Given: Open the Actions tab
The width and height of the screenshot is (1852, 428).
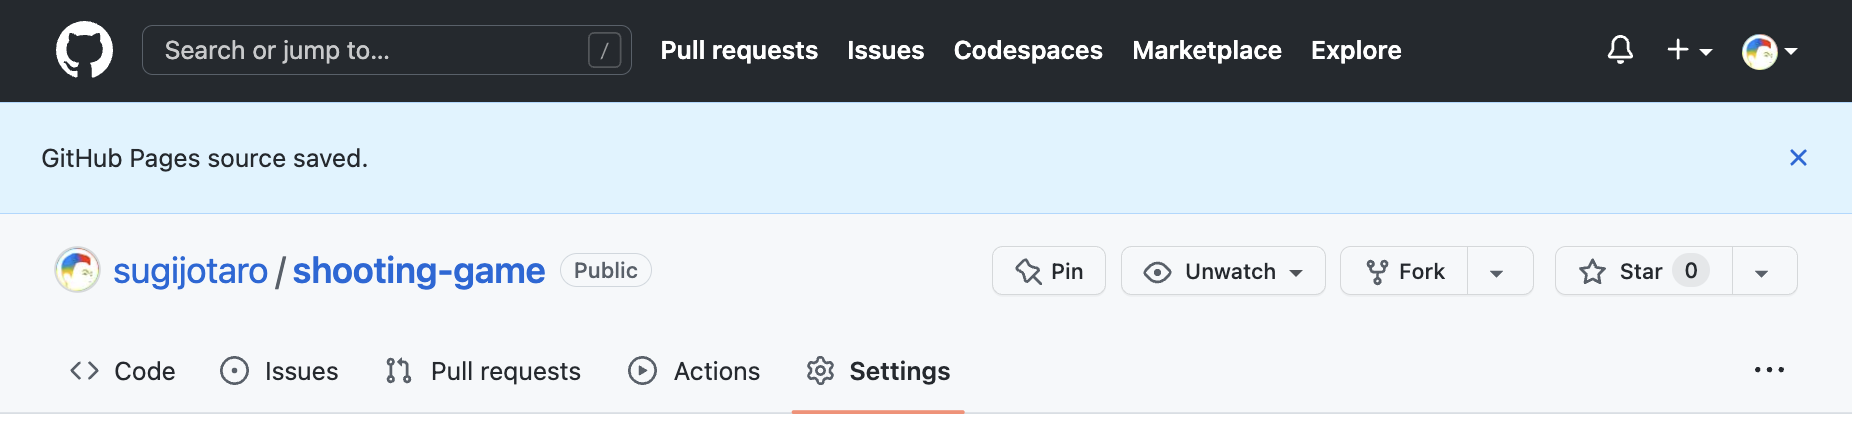Looking at the screenshot, I should [x=695, y=371].
